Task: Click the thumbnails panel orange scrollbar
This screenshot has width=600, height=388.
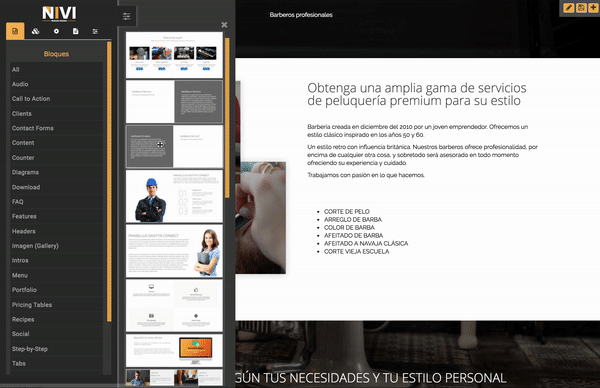Action: click(227, 117)
